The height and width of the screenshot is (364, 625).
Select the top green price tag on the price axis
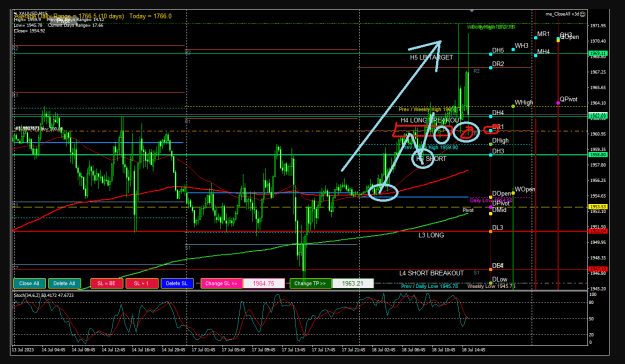[598, 53]
